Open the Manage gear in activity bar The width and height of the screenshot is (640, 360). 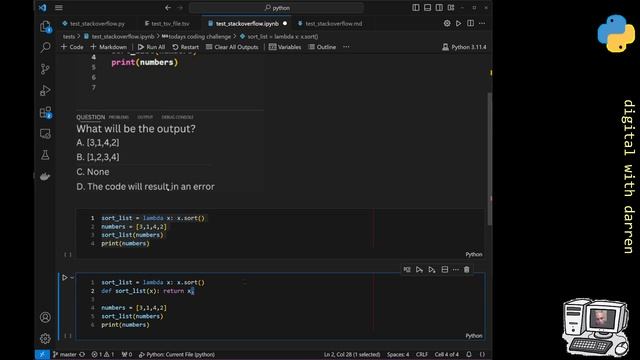click(x=45, y=338)
